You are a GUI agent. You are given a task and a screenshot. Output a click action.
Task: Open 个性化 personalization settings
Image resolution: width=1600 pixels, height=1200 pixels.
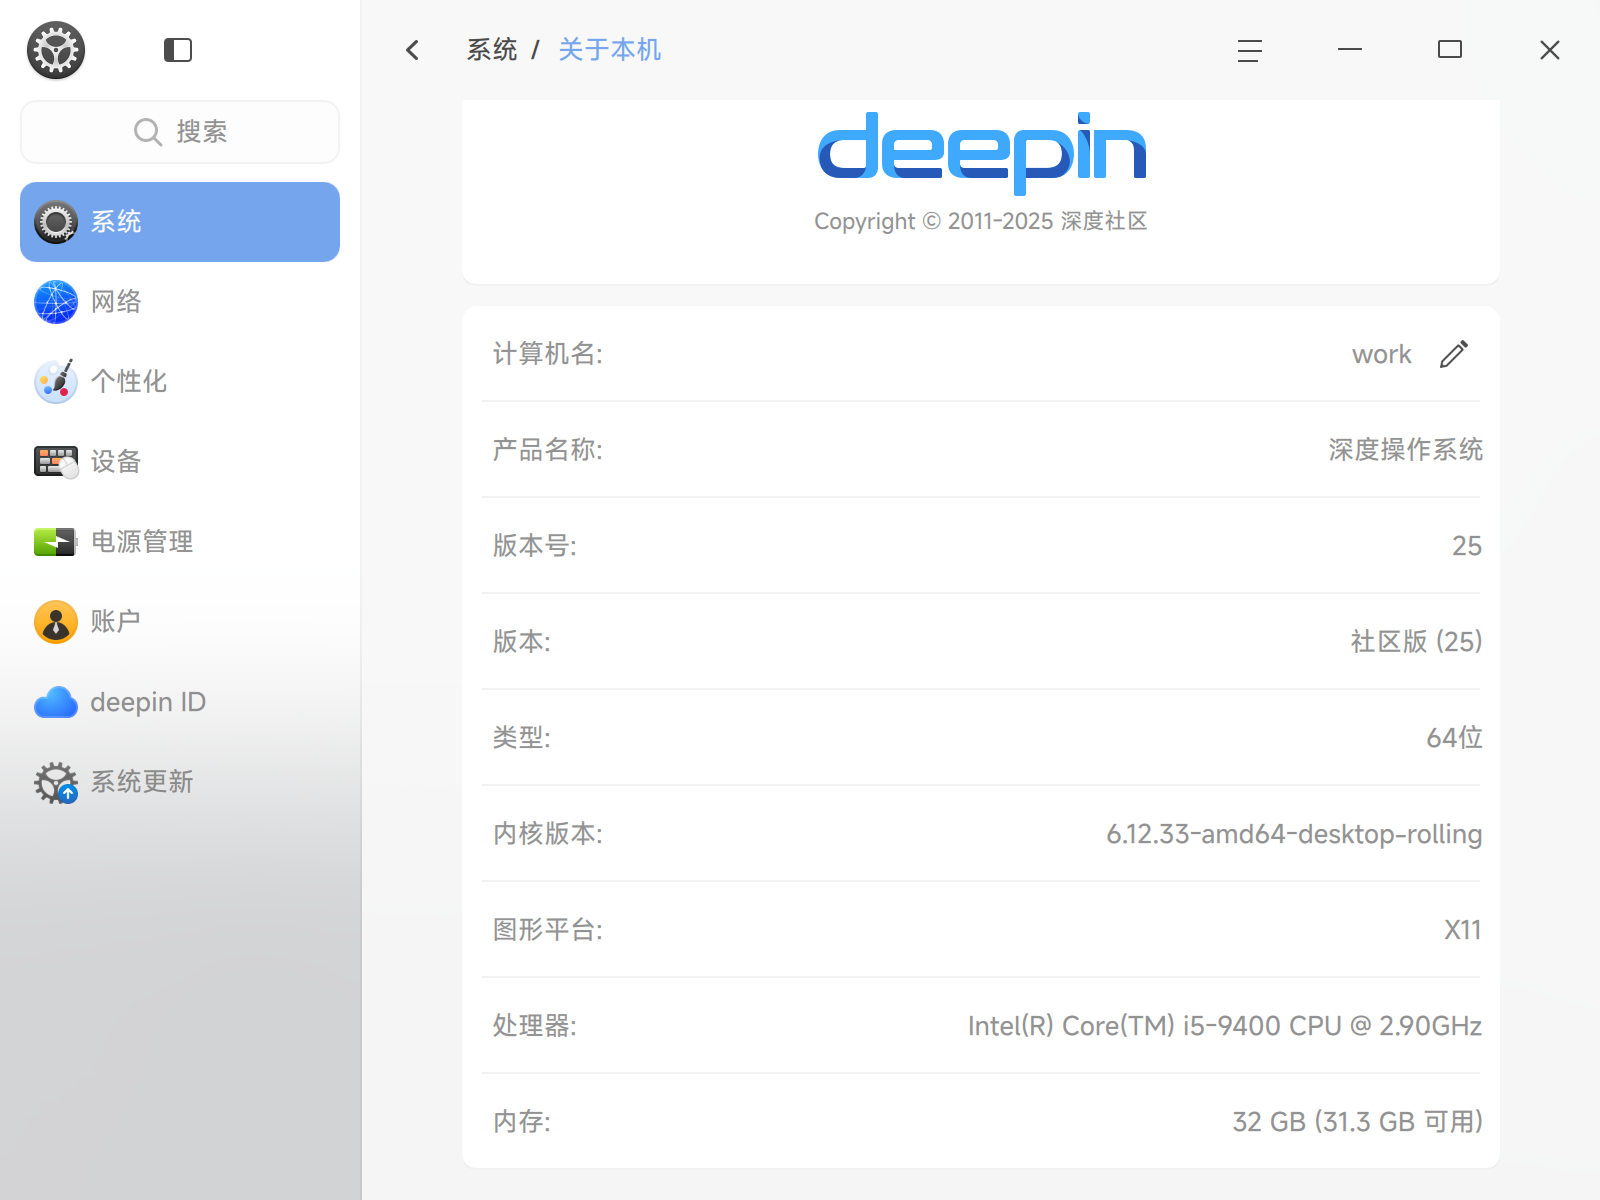coord(180,382)
